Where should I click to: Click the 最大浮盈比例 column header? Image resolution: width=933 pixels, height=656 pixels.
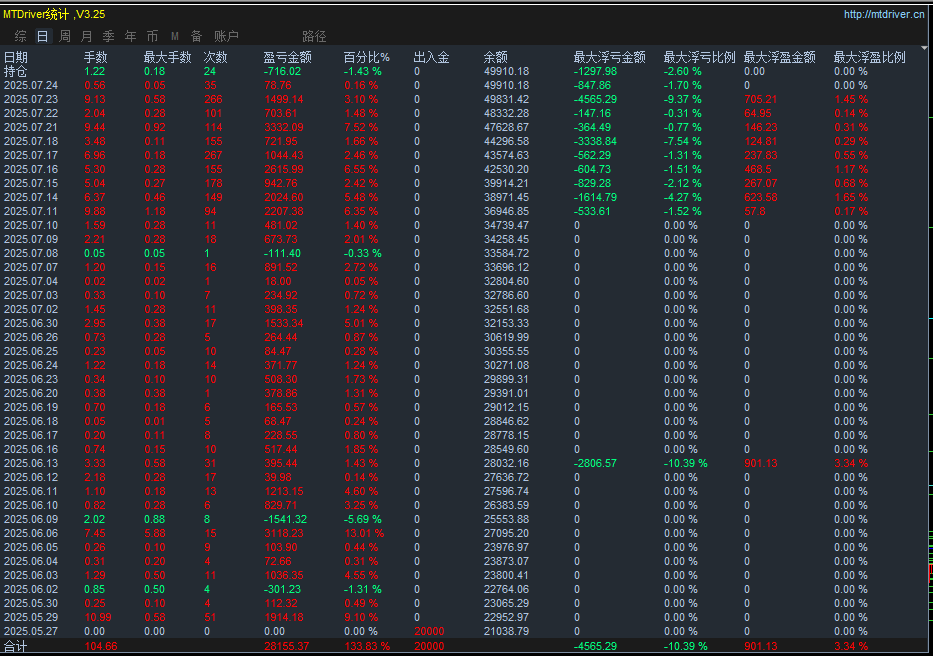point(869,57)
